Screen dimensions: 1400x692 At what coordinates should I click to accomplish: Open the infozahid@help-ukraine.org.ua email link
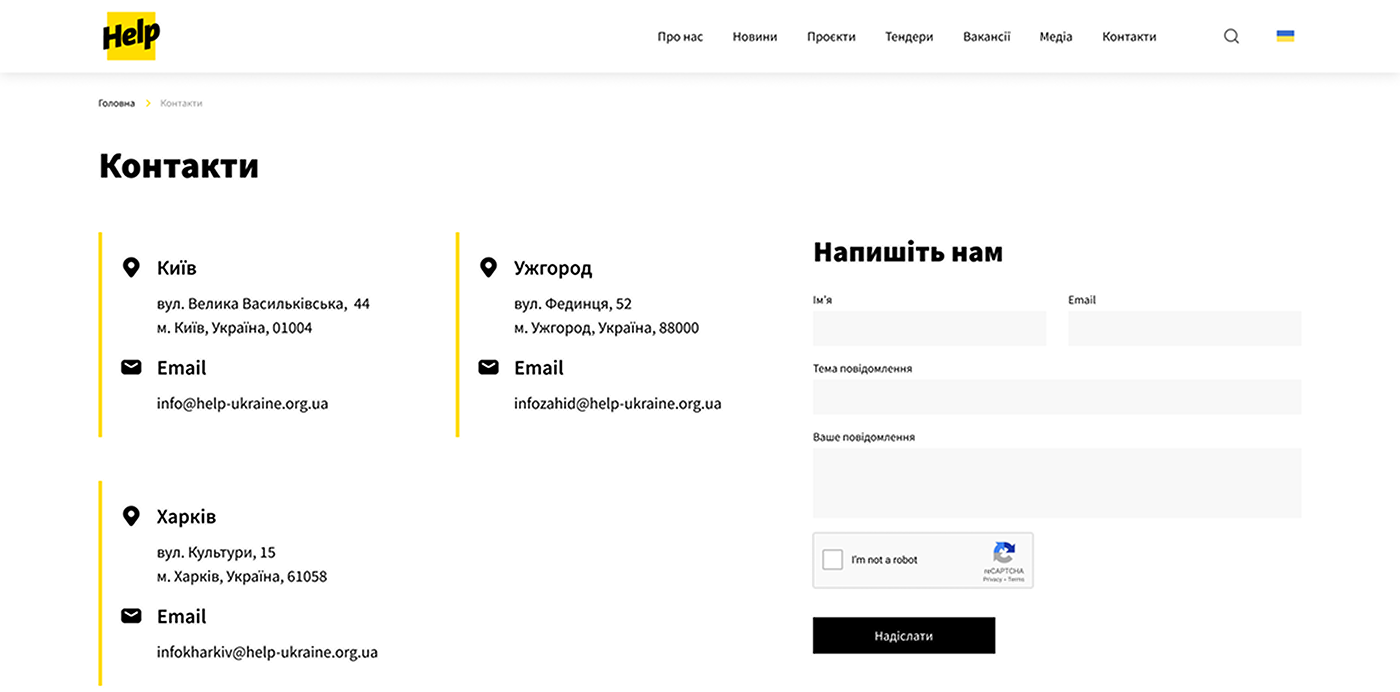pos(617,404)
